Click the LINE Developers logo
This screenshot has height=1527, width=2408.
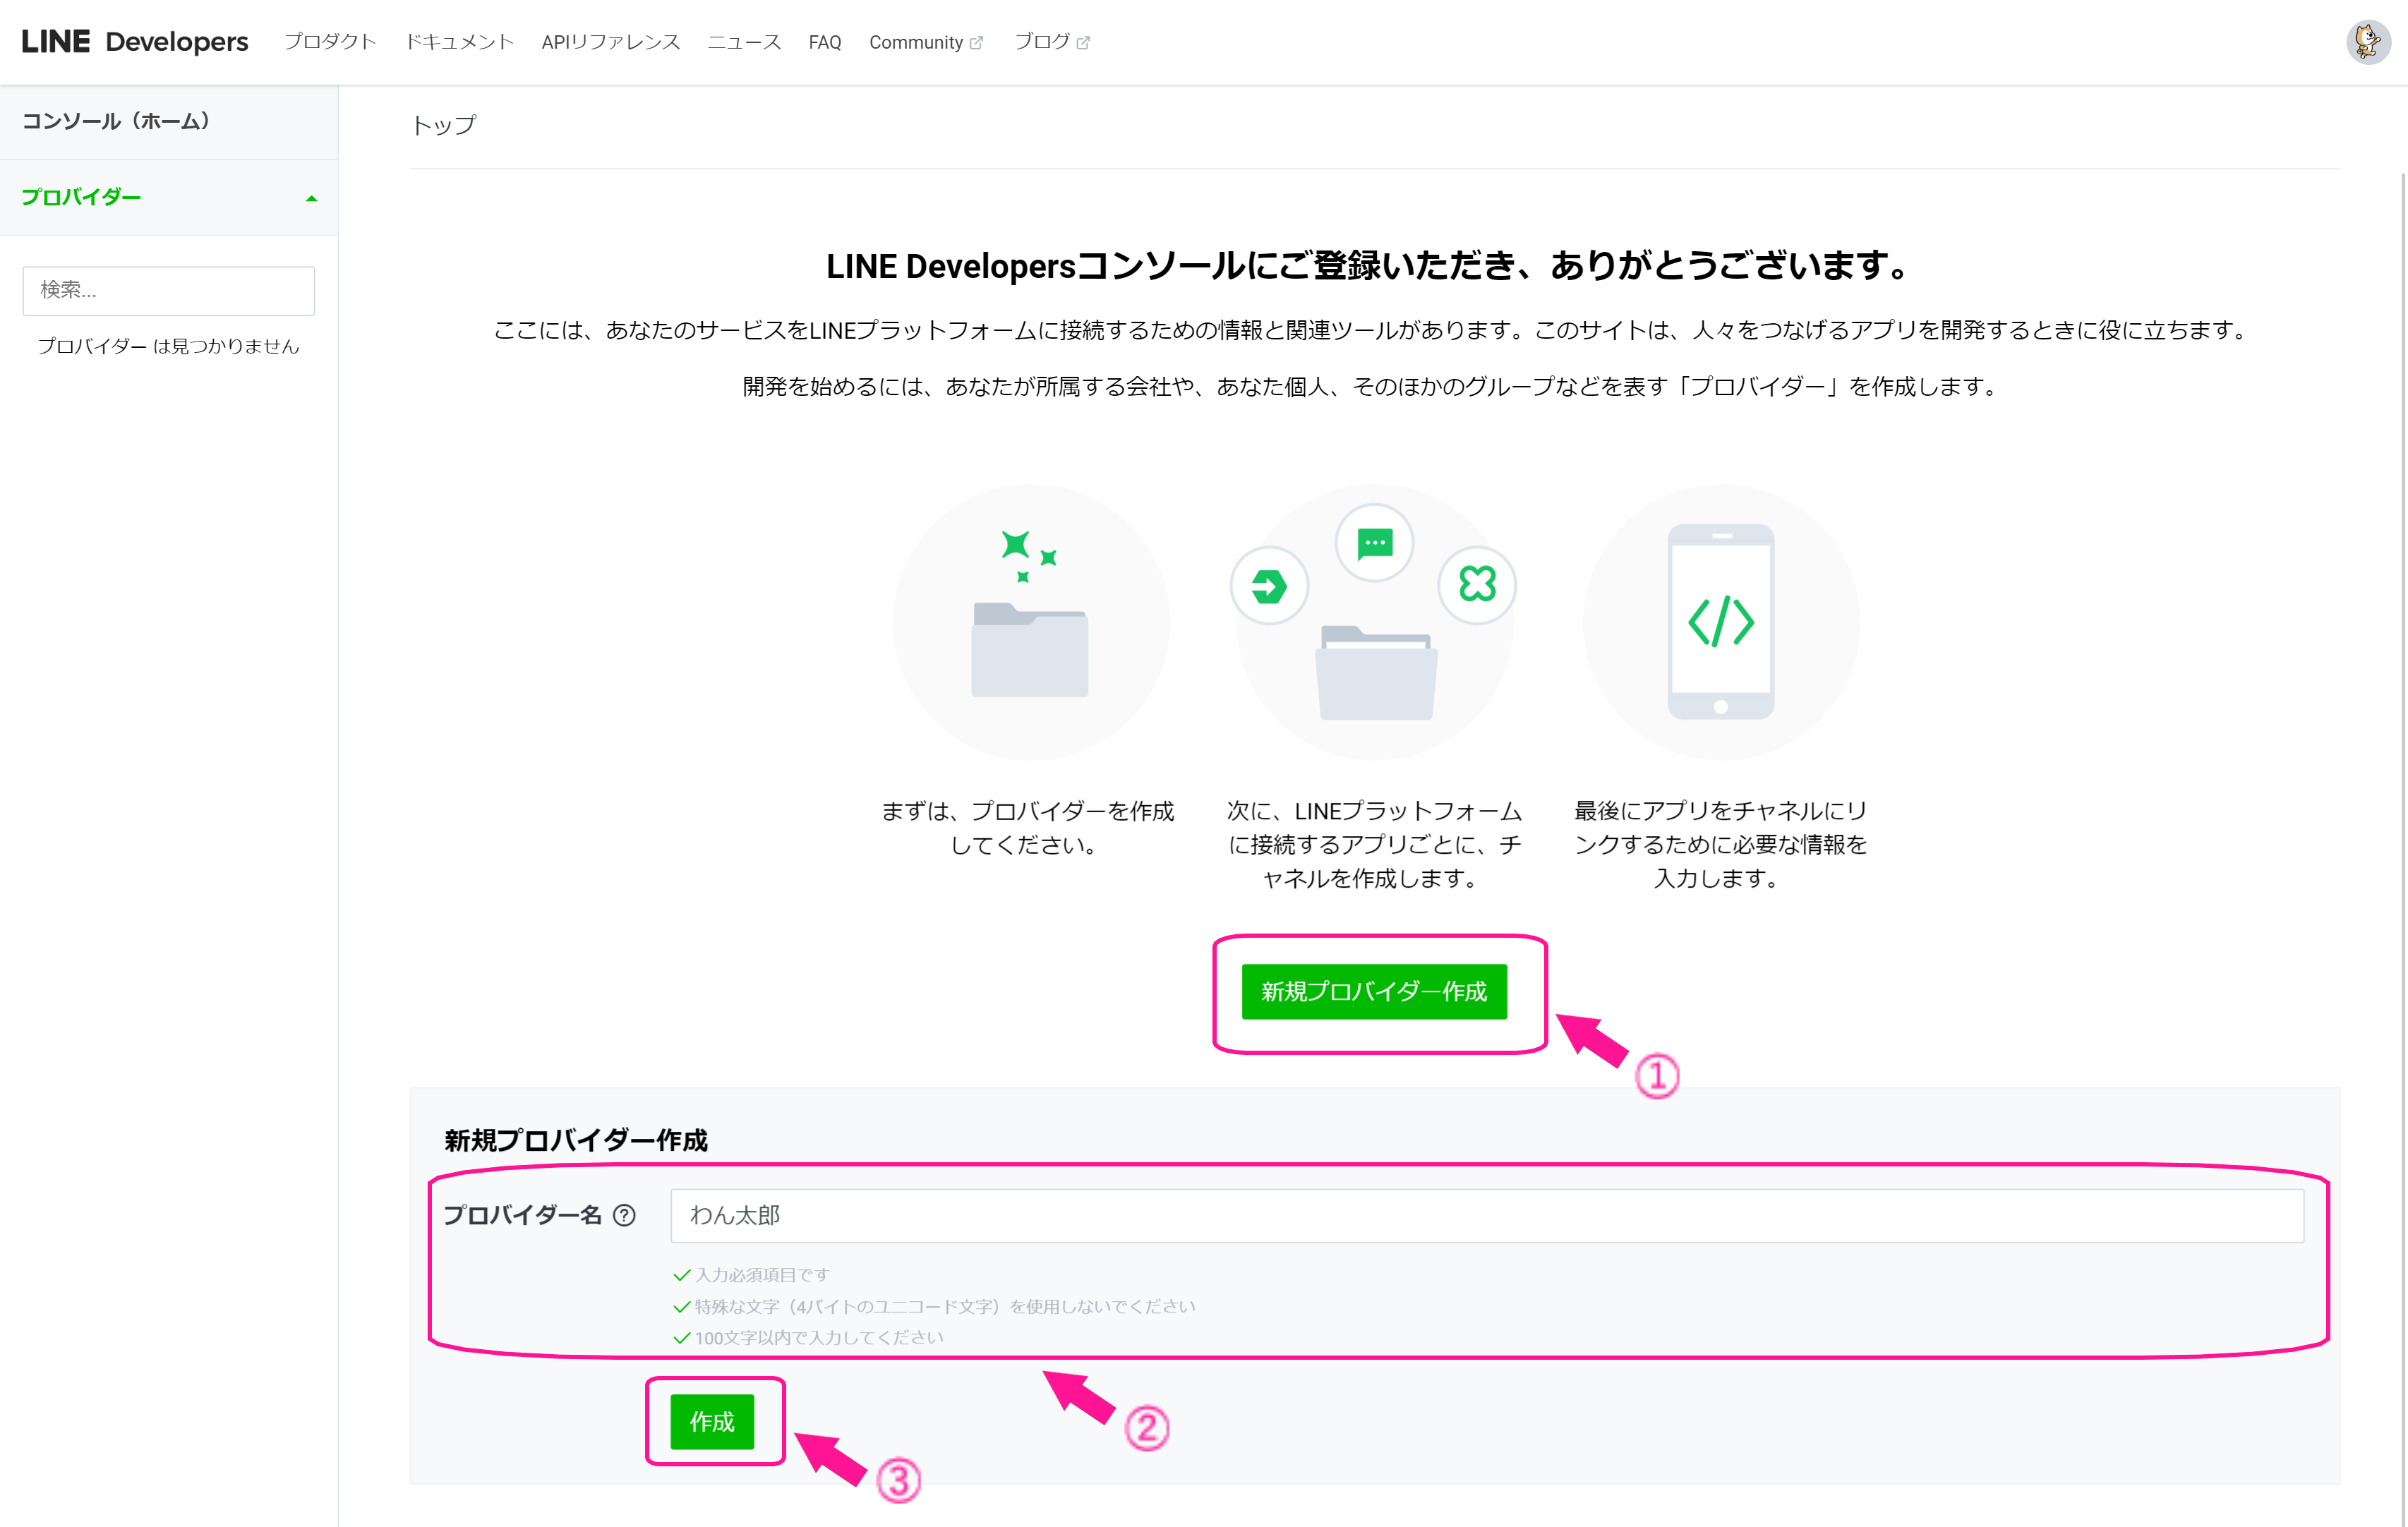point(135,42)
